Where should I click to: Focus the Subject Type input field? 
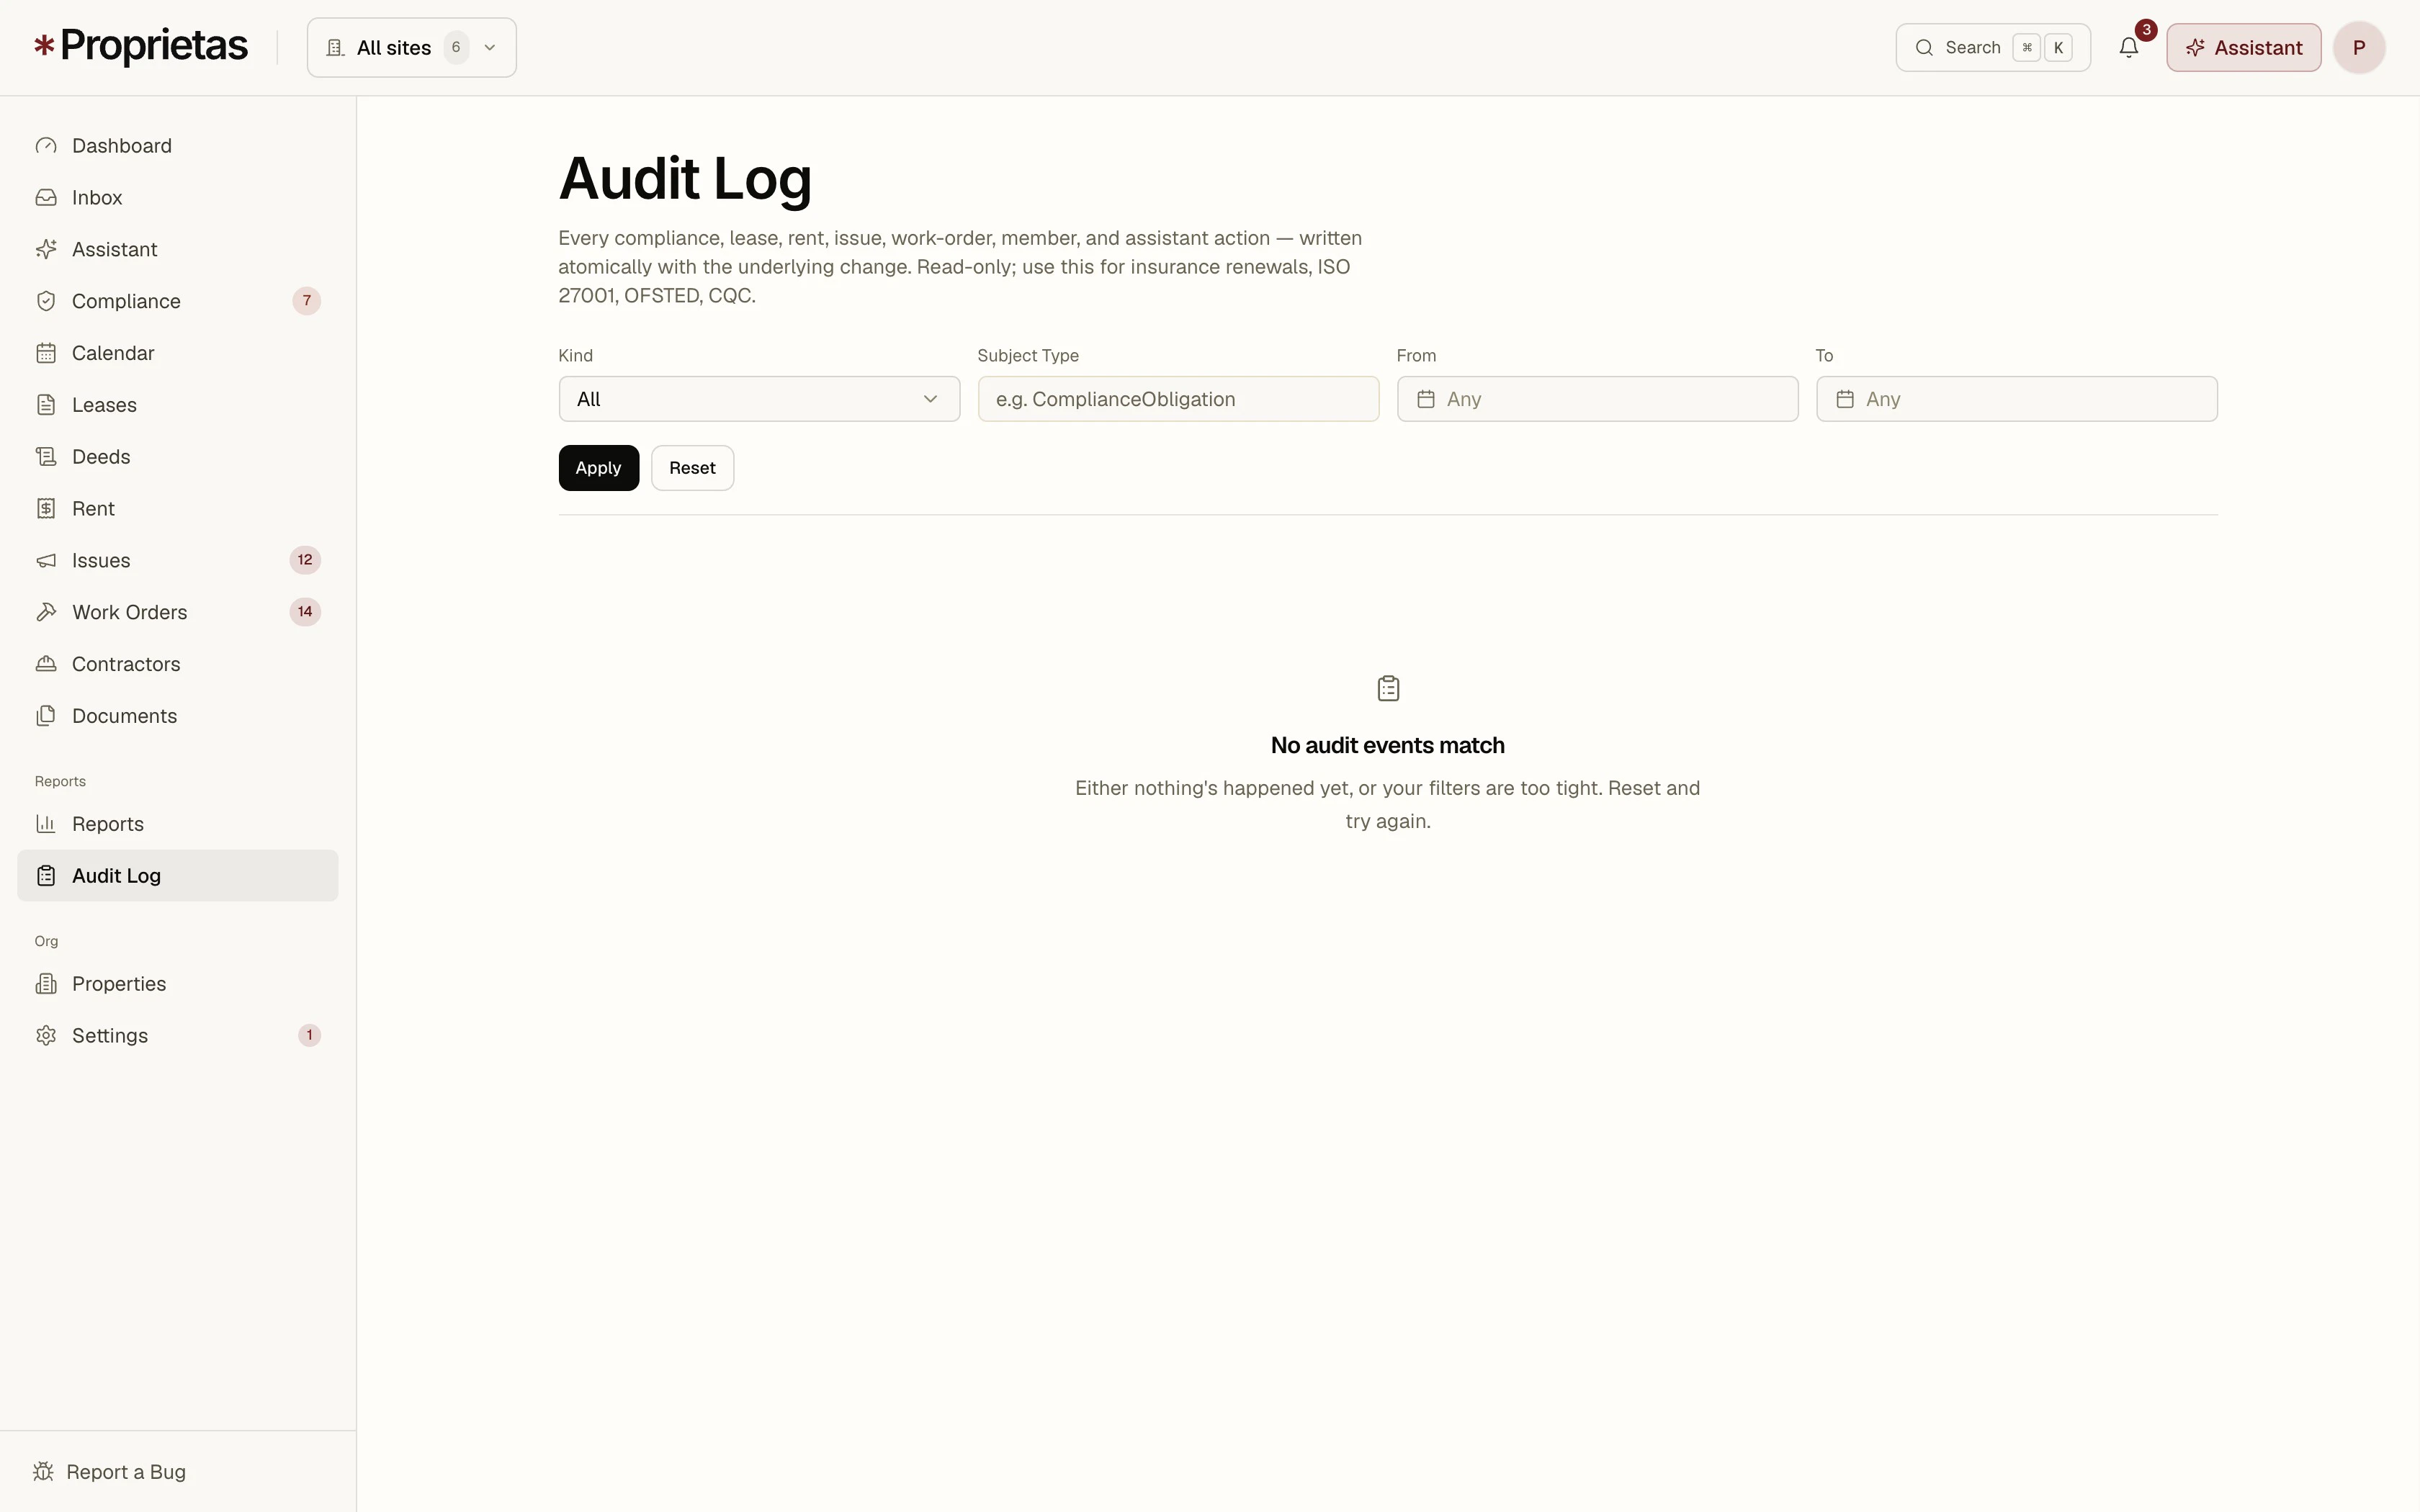(x=1178, y=399)
